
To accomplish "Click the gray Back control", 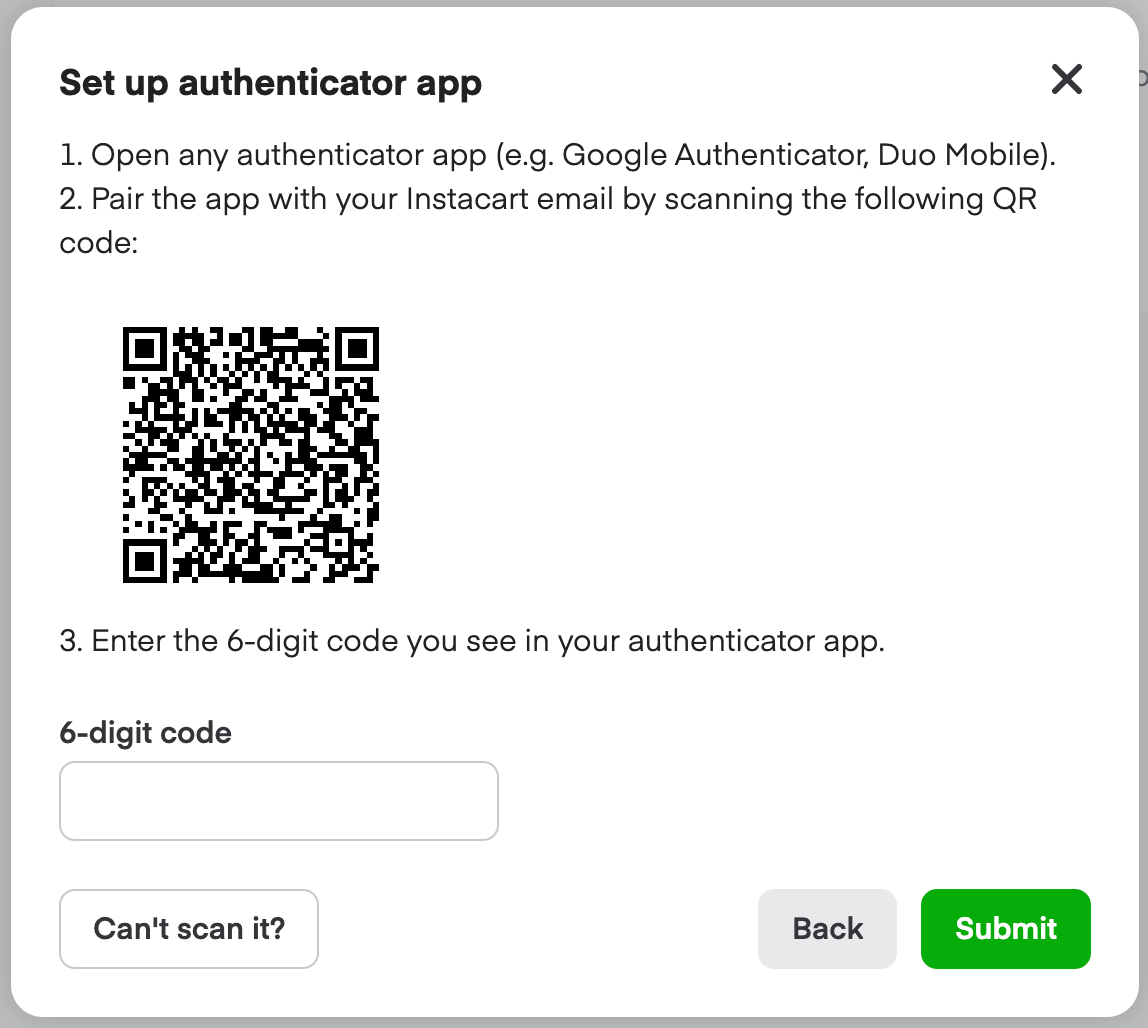I will click(827, 928).
